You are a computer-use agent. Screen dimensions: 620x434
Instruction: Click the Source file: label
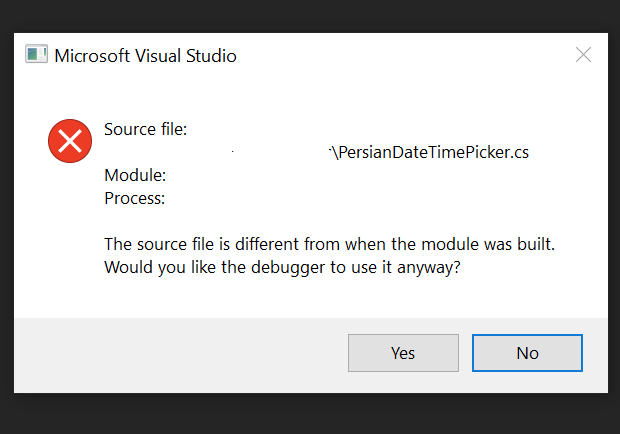click(146, 129)
